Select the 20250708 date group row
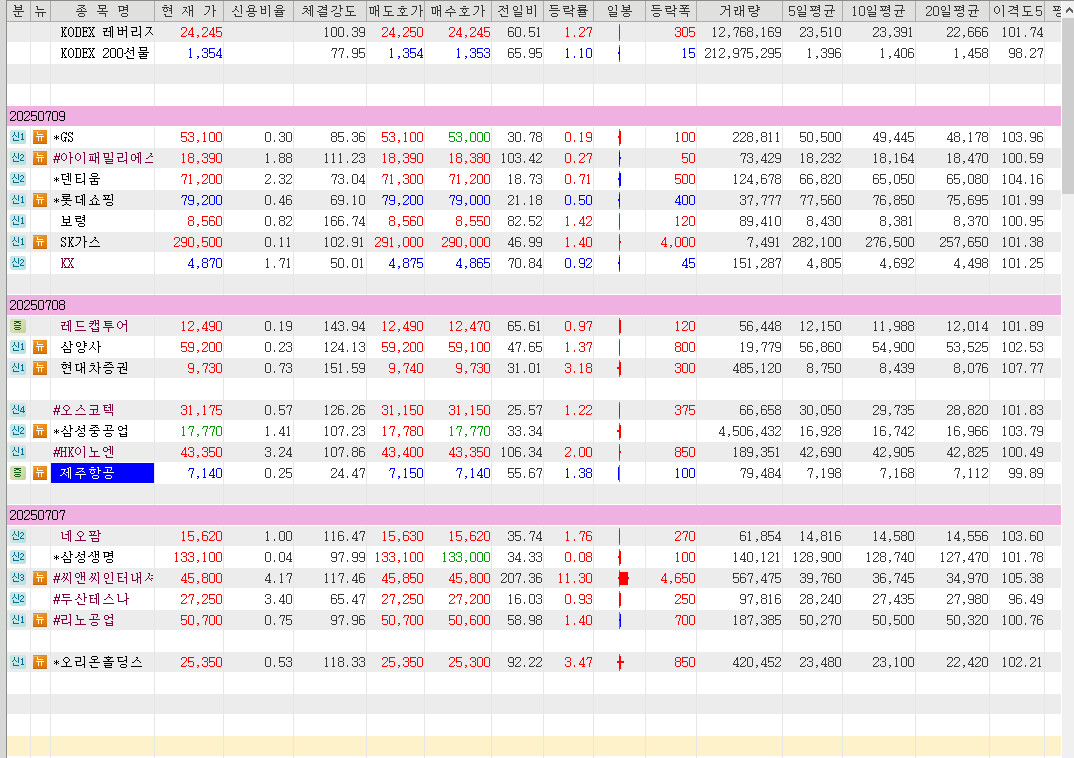This screenshot has height=758, width=1074. click(x=534, y=305)
